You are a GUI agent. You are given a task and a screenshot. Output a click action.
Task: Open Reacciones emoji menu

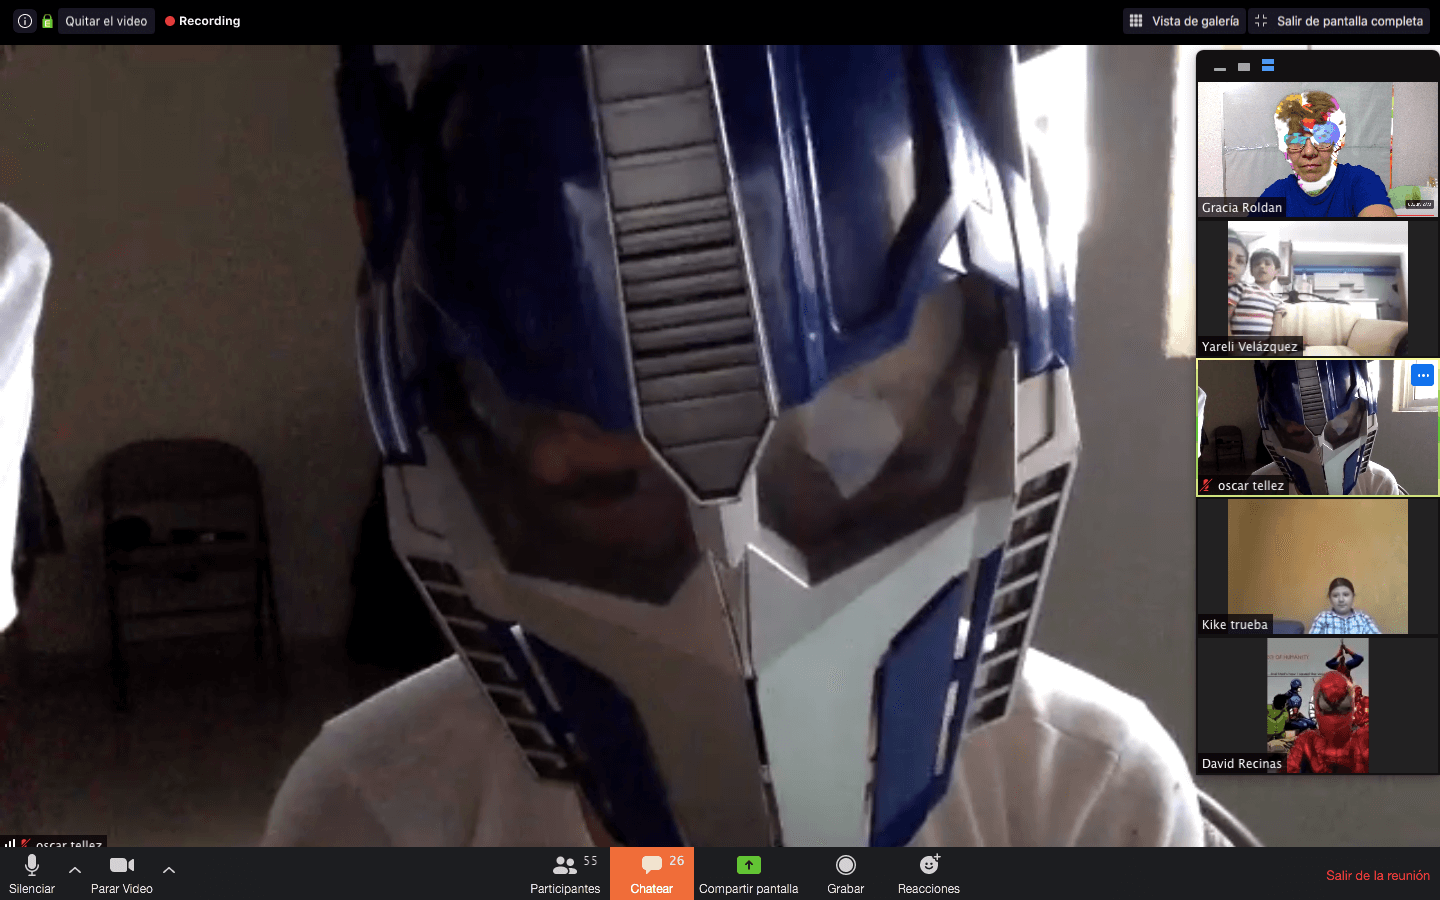[x=929, y=874]
